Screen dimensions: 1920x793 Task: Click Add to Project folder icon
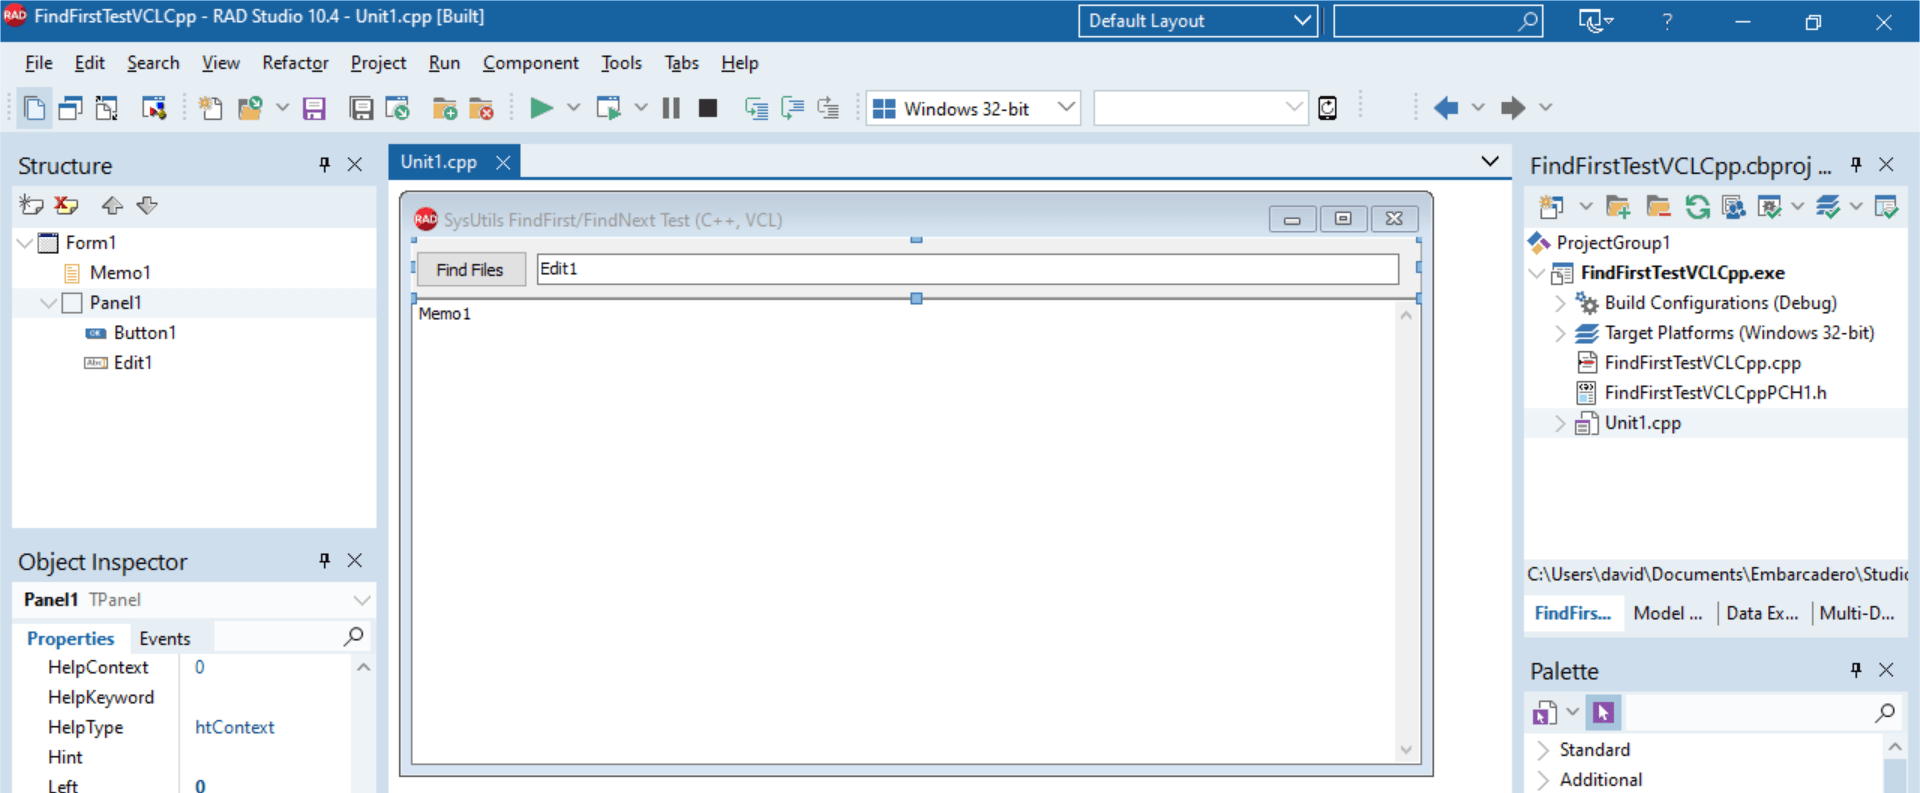pos(1617,207)
